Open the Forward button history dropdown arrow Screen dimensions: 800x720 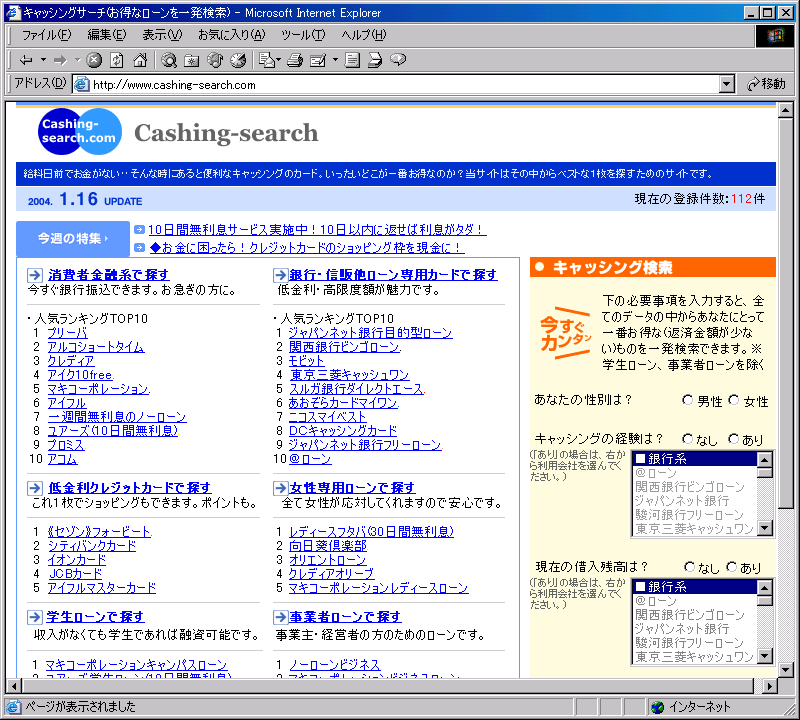pyautogui.click(x=78, y=60)
